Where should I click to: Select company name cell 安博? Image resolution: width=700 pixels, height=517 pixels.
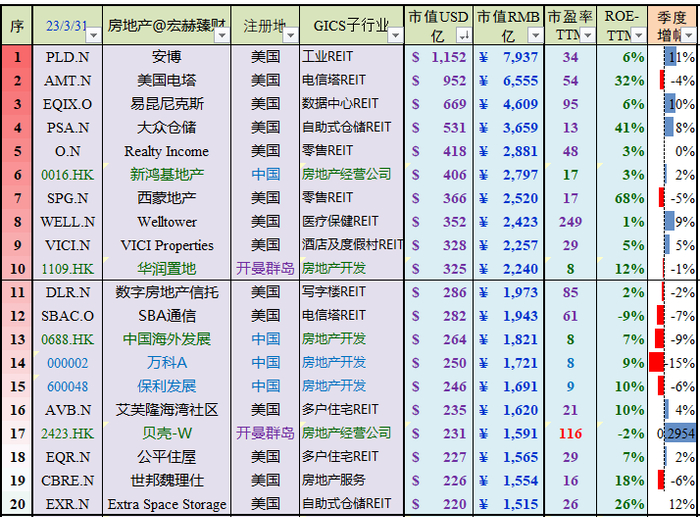point(167,57)
